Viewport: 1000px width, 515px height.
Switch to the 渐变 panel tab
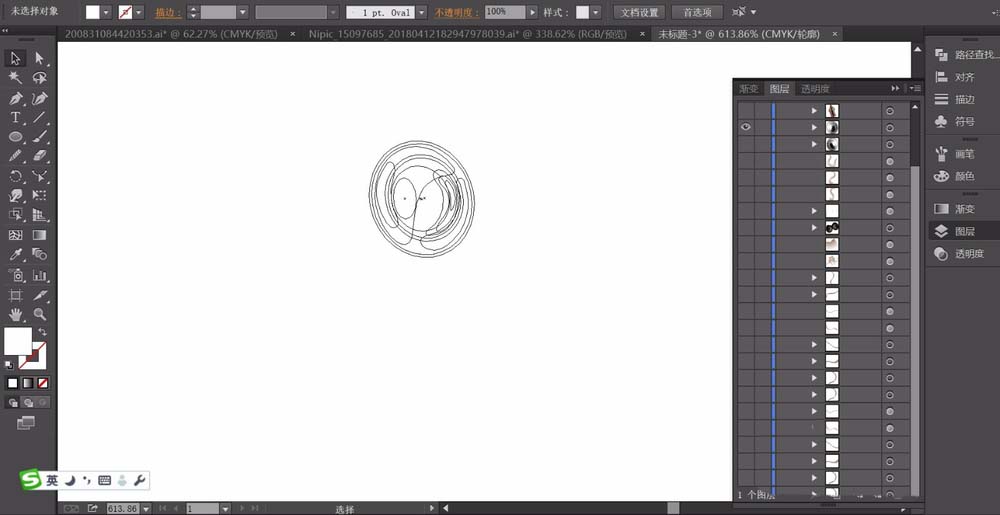pos(749,89)
